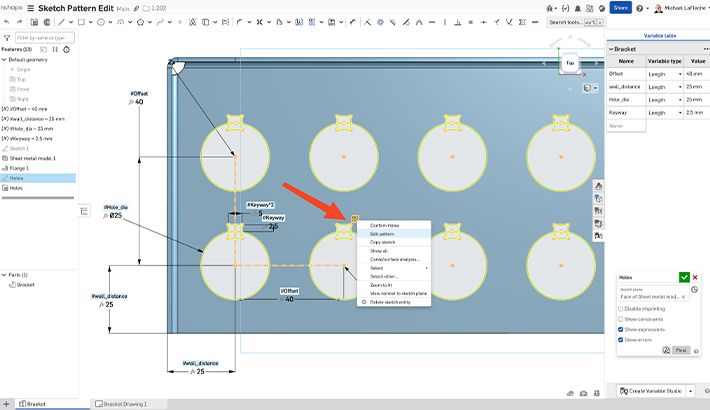Select the Flange 1 feature
This screenshot has height=410, width=710.
pyautogui.click(x=19, y=168)
